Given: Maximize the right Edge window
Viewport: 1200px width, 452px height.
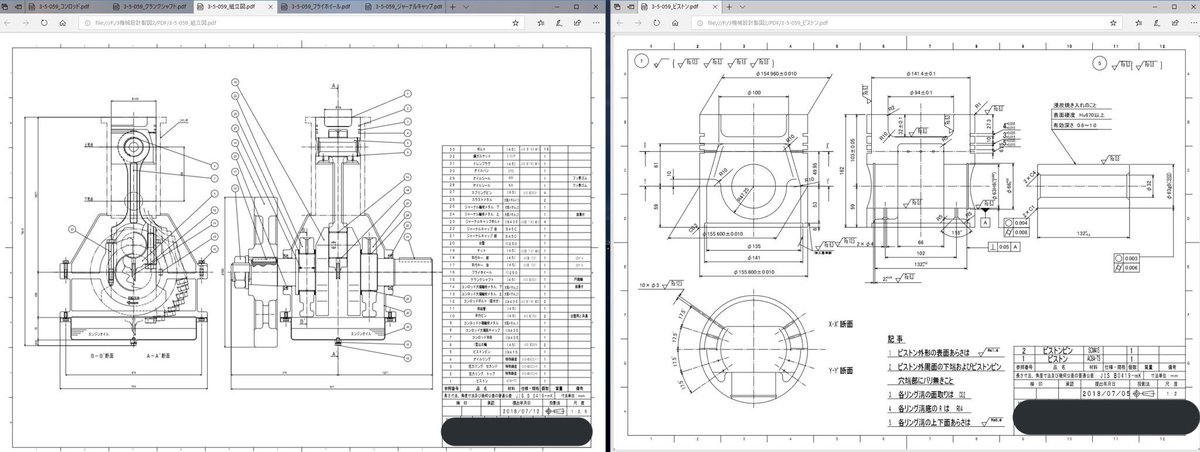Looking at the screenshot, I should coord(1174,7).
